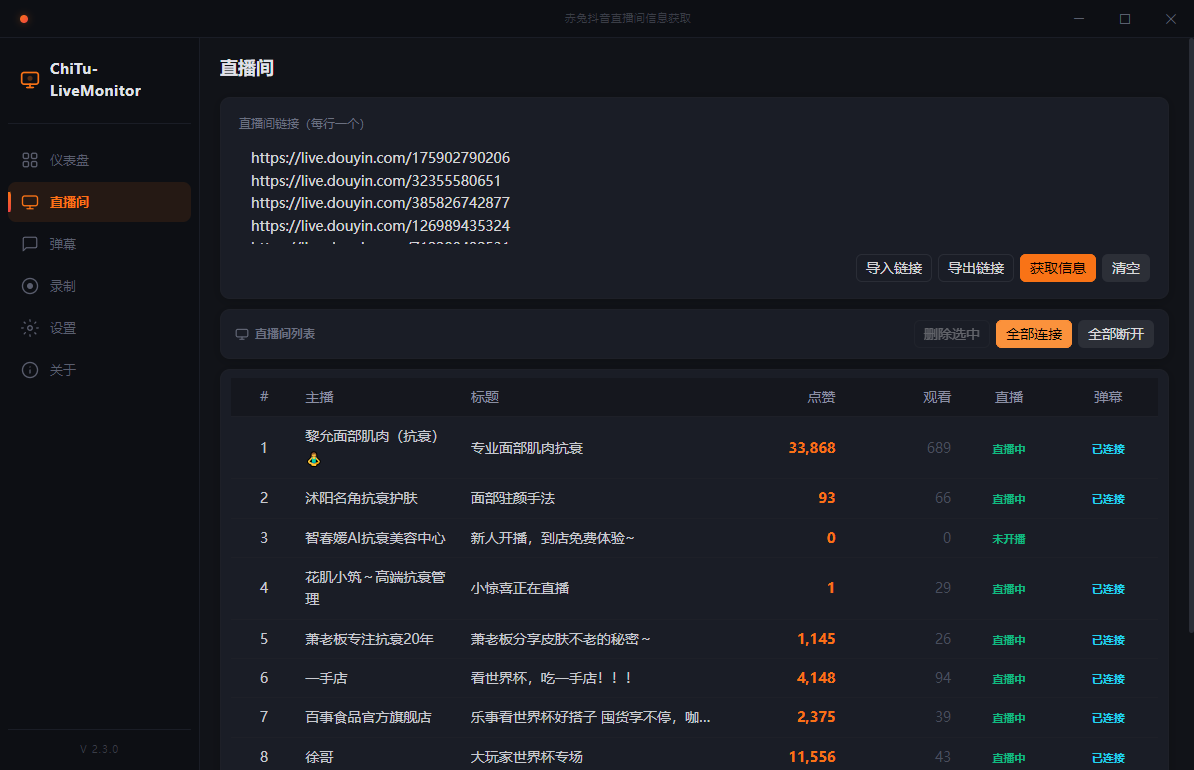Click the title 小惊喜正在直播
The width and height of the screenshot is (1194, 770).
[x=520, y=588]
